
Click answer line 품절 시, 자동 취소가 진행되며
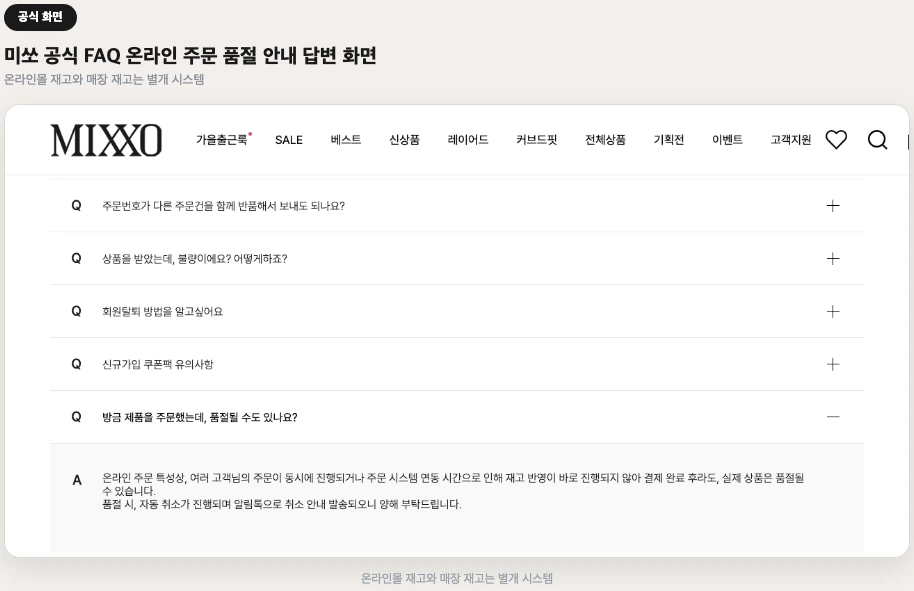pos(282,504)
